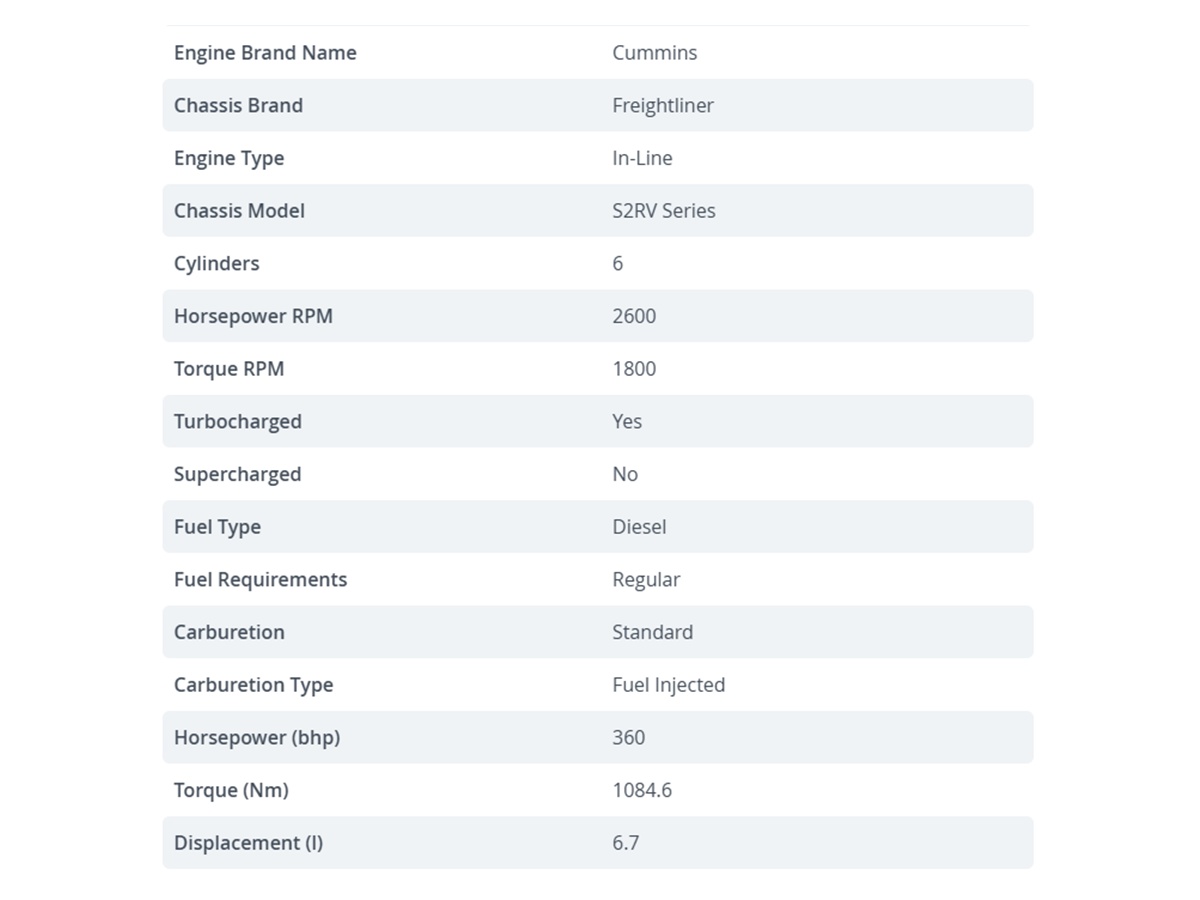
Task: Select the Horsepower RPM value 2600
Action: coord(634,316)
